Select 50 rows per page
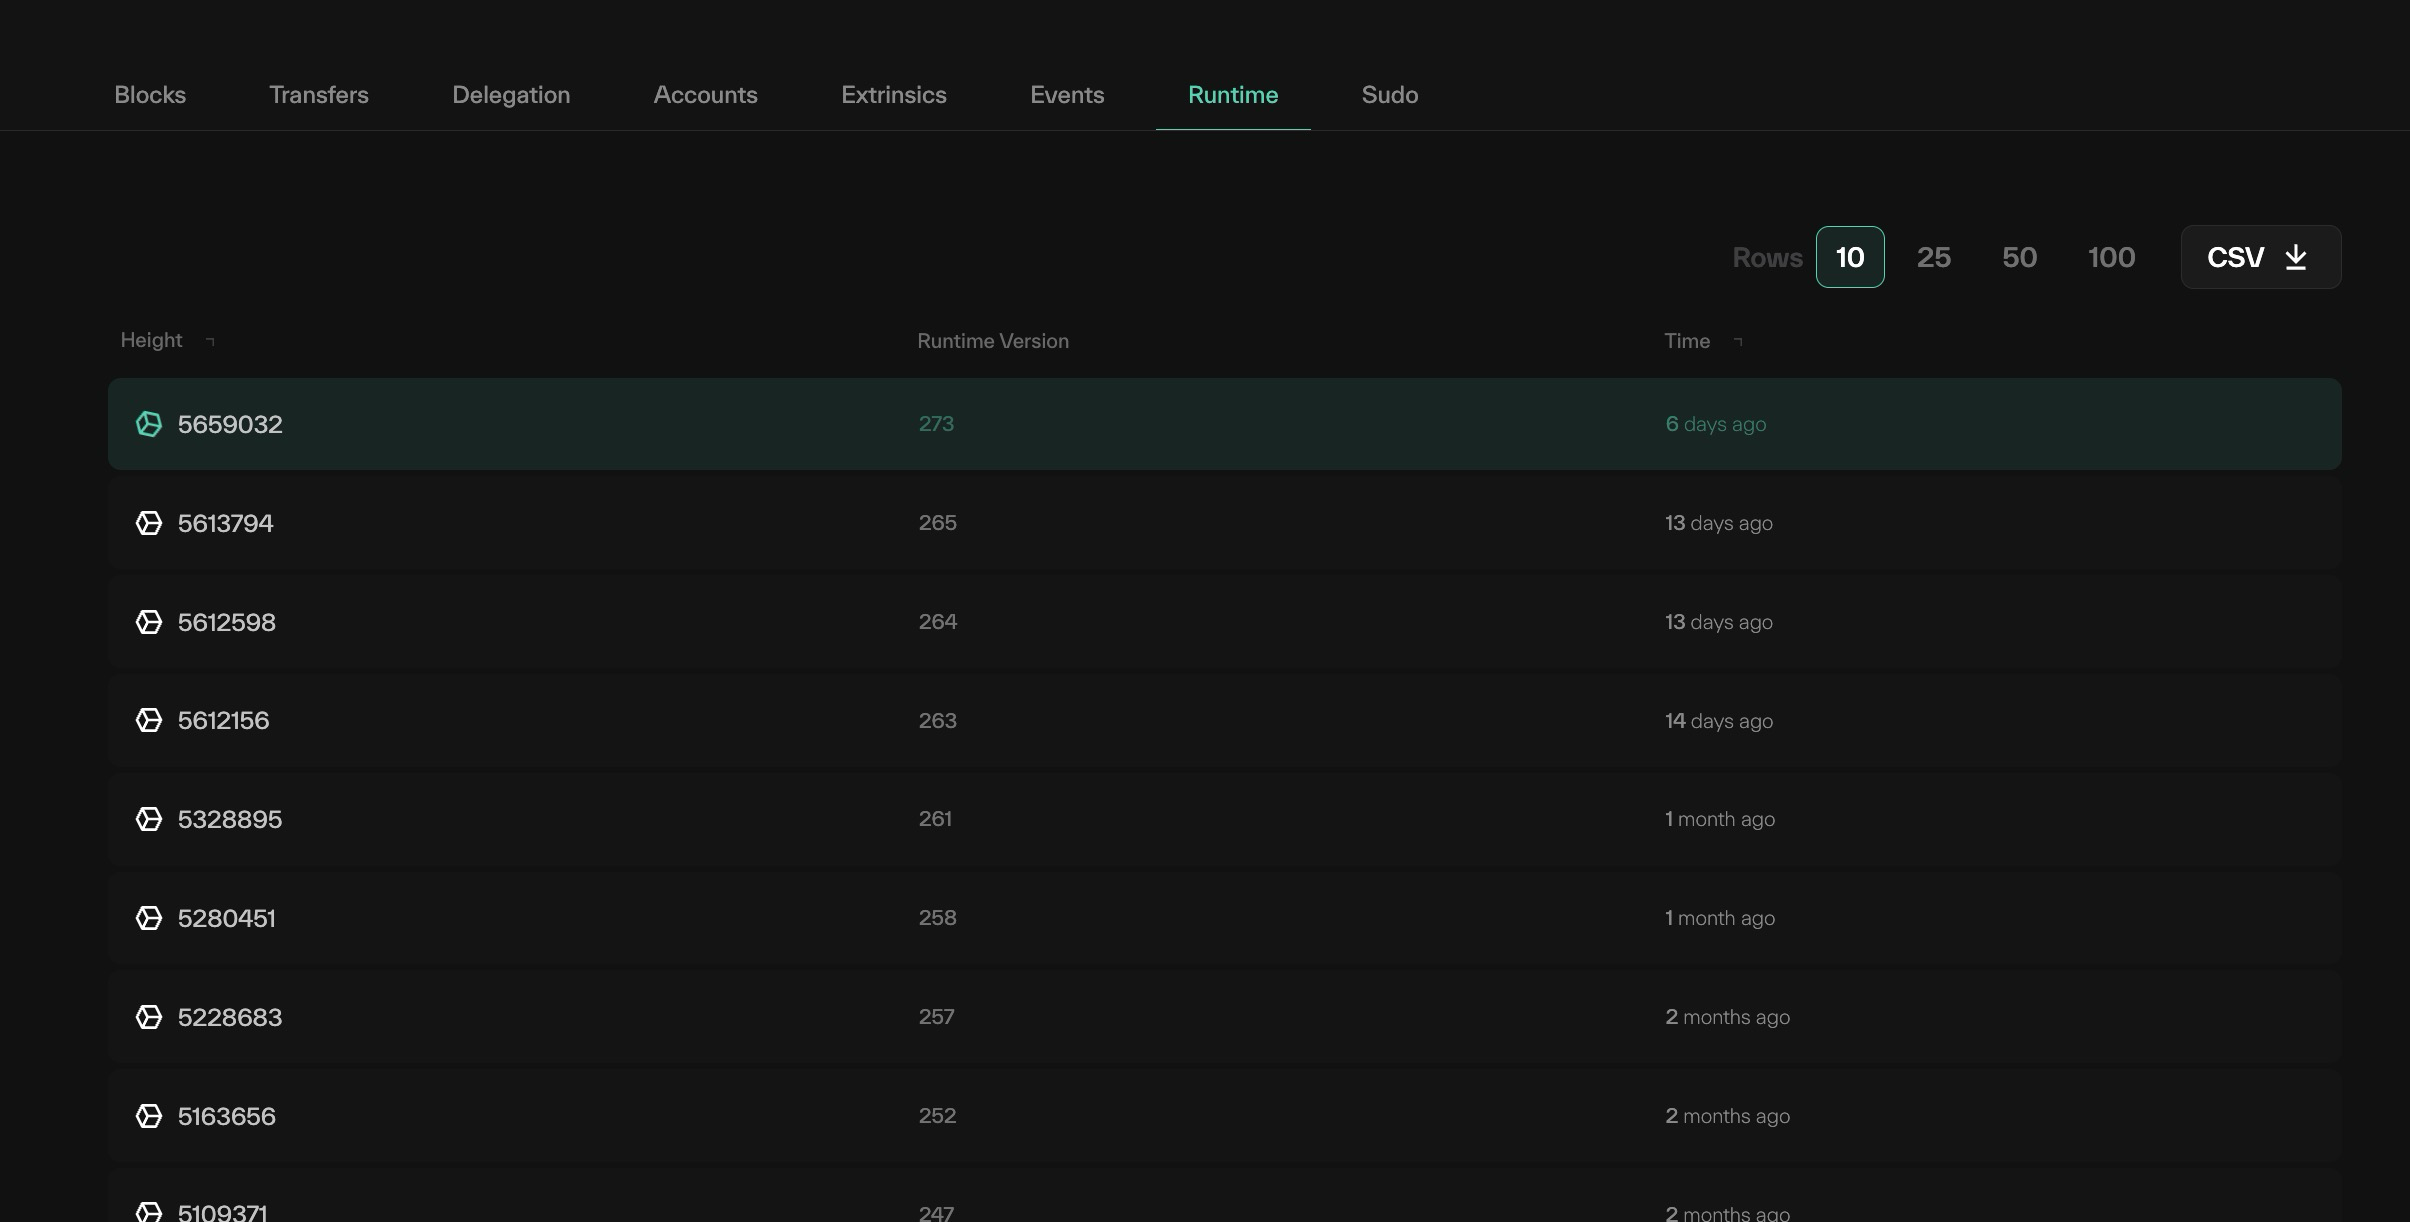Screen dimensions: 2410x1222 pyautogui.click(x=2019, y=257)
